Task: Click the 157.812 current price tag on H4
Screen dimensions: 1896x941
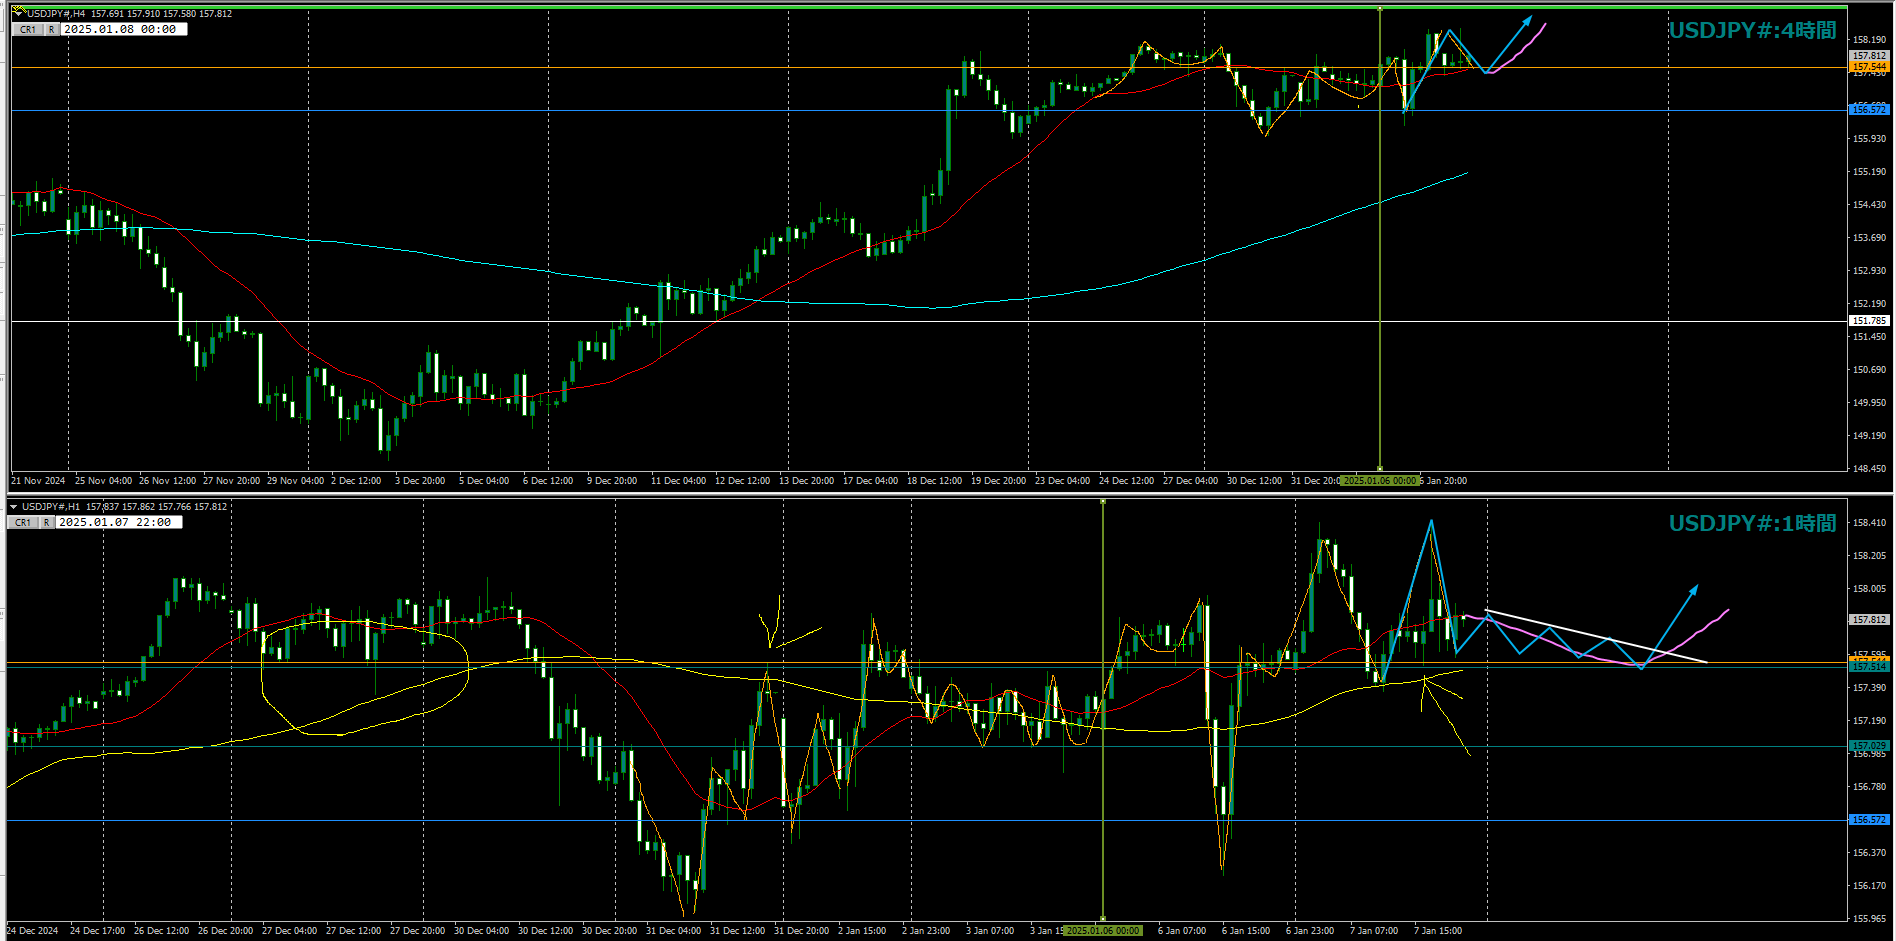Action: 1869,56
